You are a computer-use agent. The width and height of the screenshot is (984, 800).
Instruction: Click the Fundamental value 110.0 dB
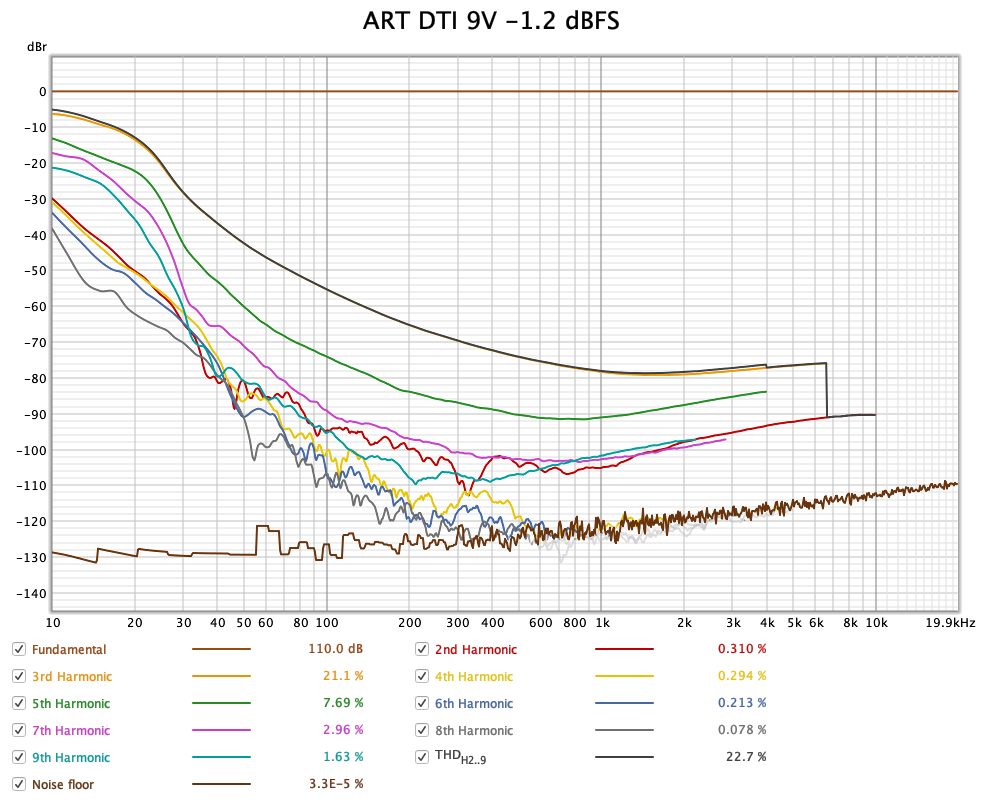click(x=335, y=649)
